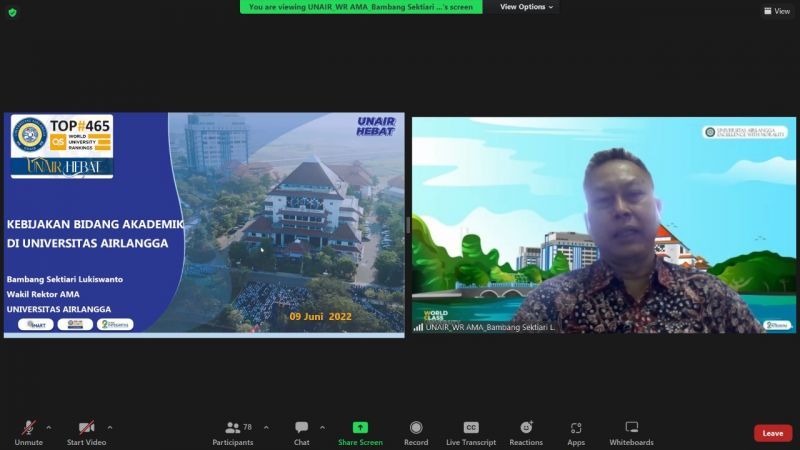Open Whiteboards
Viewport: 800px width, 450px height.
pos(631,433)
